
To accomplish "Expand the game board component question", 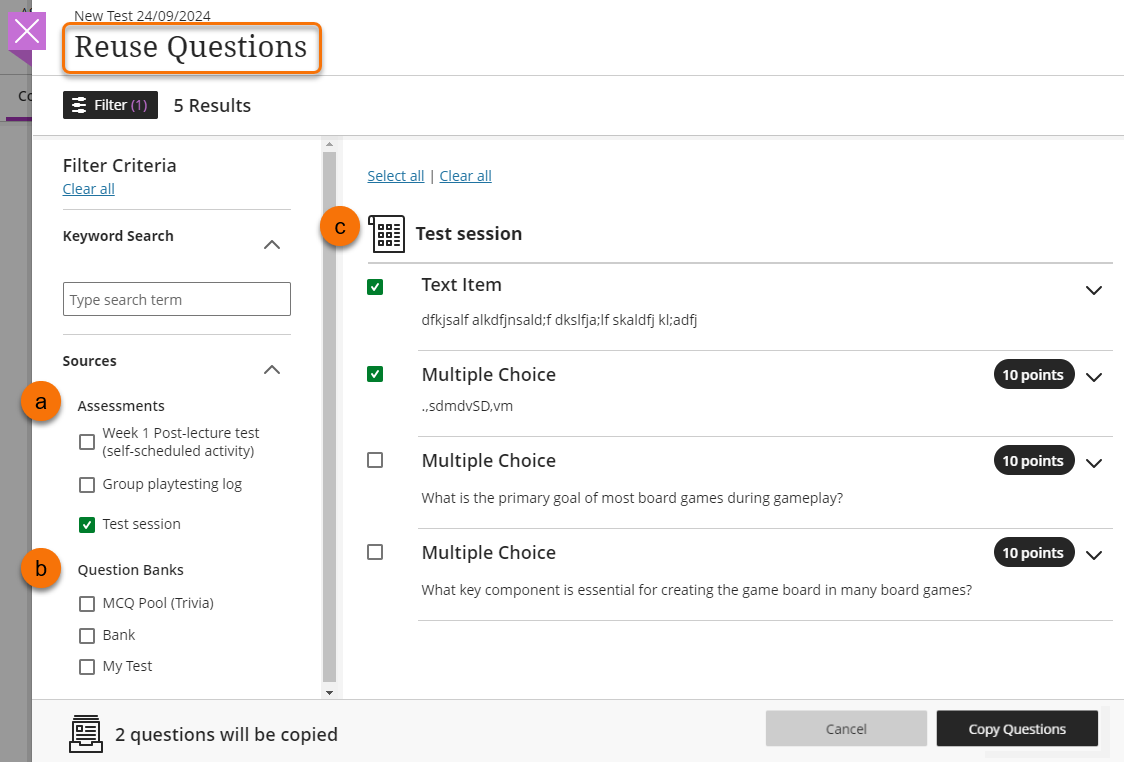I will pos(1093,555).
